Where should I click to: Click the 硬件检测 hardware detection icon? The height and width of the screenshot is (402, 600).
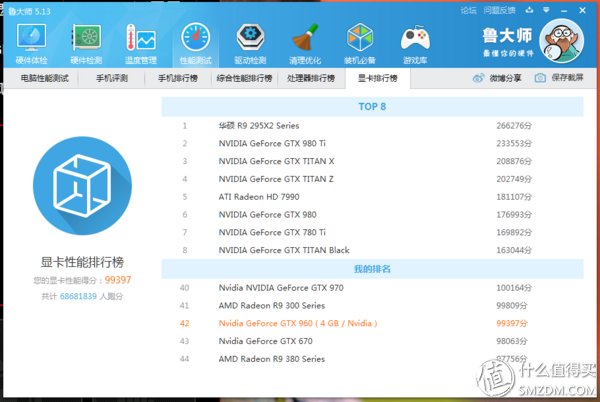coord(89,42)
